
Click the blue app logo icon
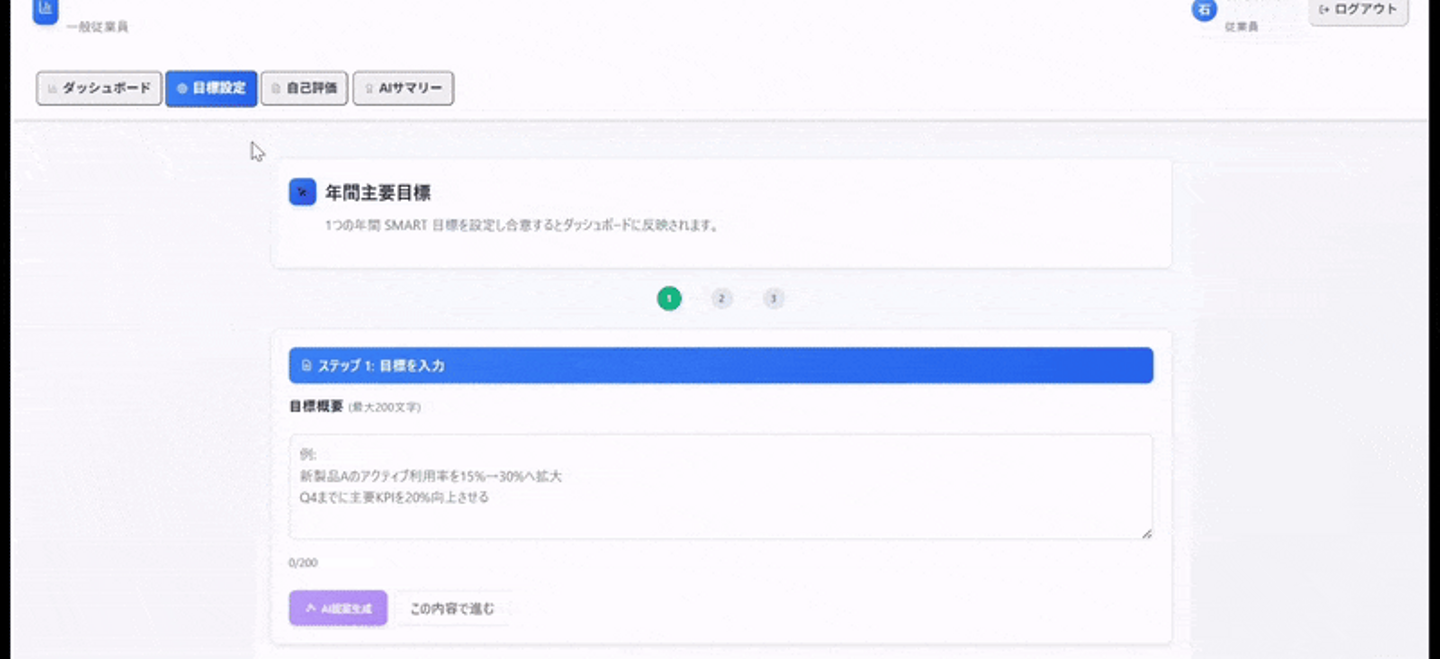click(45, 10)
